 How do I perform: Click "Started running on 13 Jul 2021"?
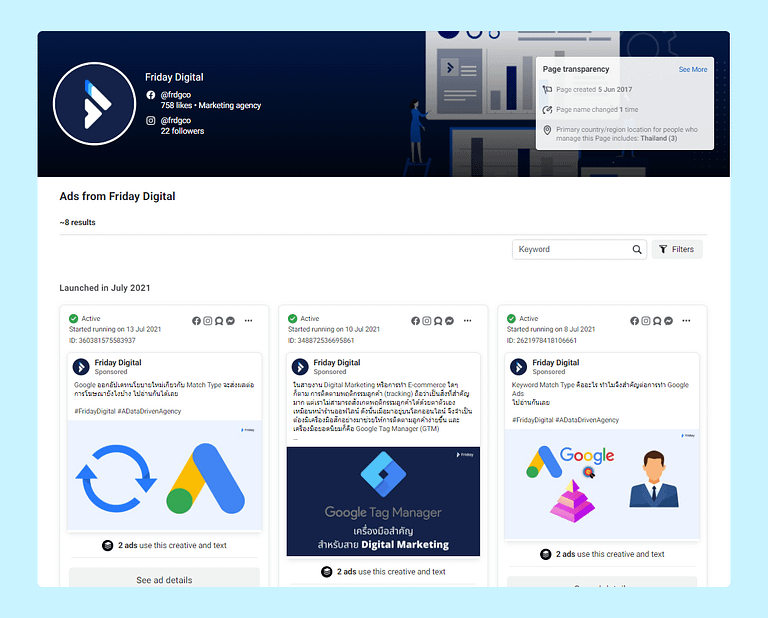115,329
